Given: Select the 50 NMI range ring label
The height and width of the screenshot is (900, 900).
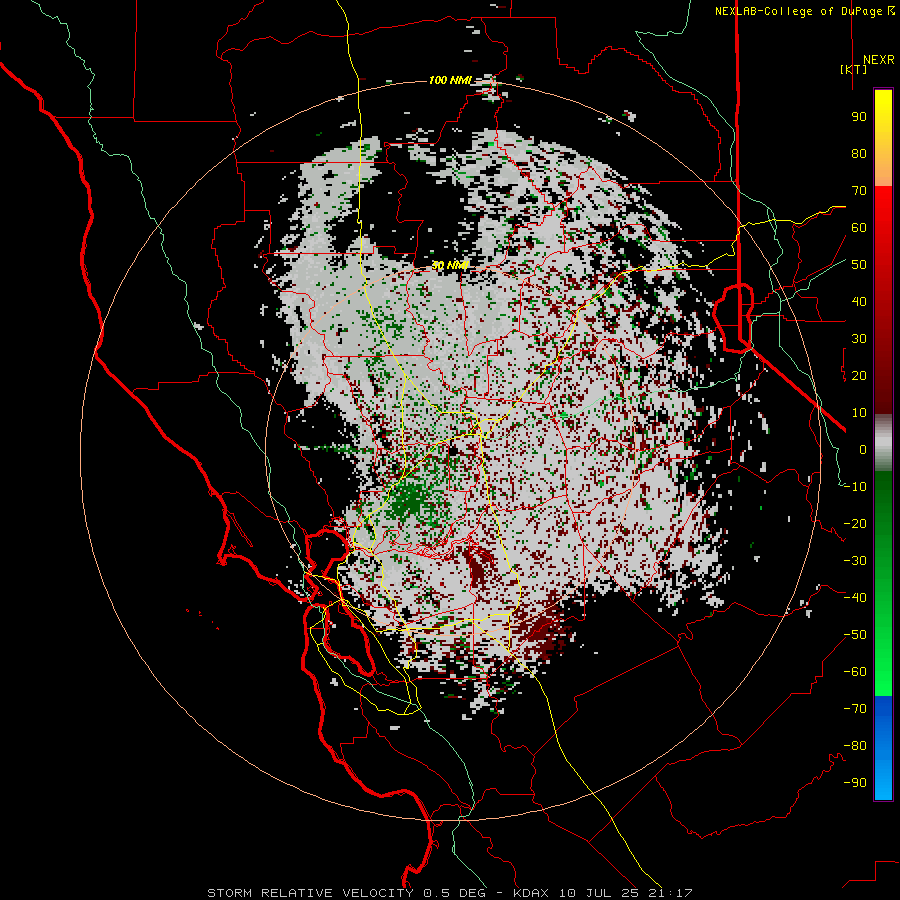Looking at the screenshot, I should coord(449,266).
